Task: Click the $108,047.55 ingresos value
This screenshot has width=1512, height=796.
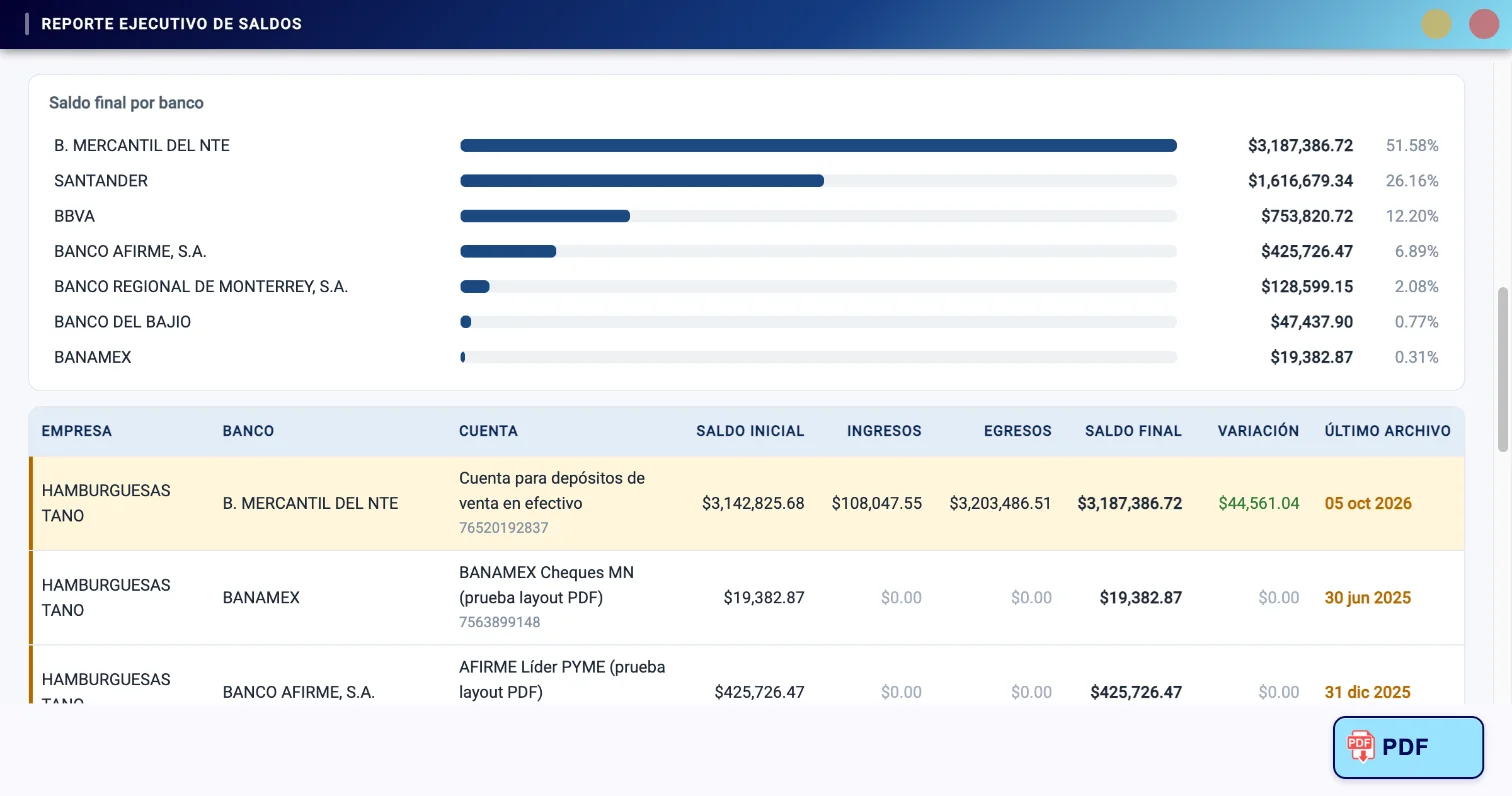Action: 877,503
